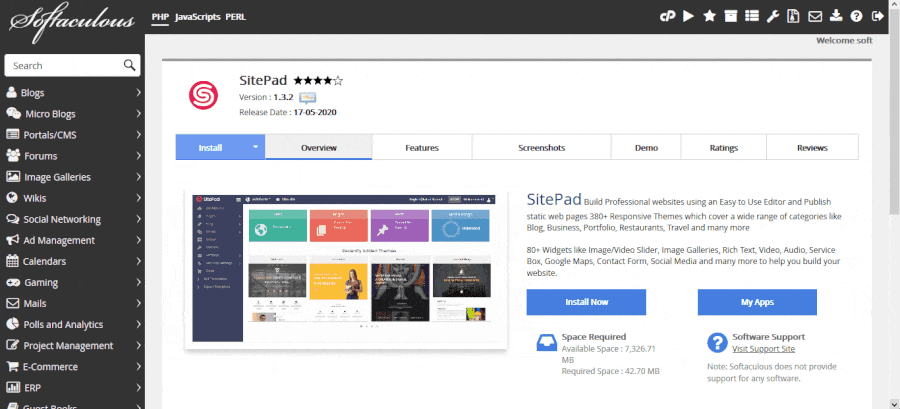Click the Ad Management megaphone icon
The width and height of the screenshot is (900, 409).
point(13,240)
